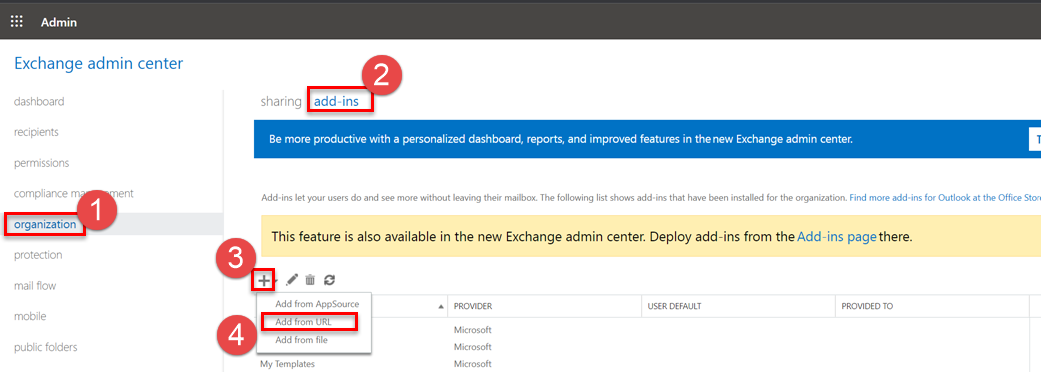Open mail flow section

pyautogui.click(x=35, y=286)
